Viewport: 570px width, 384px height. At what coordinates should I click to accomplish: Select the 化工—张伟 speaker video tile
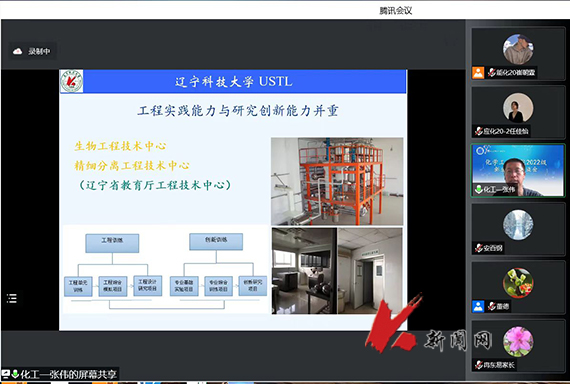click(518, 171)
